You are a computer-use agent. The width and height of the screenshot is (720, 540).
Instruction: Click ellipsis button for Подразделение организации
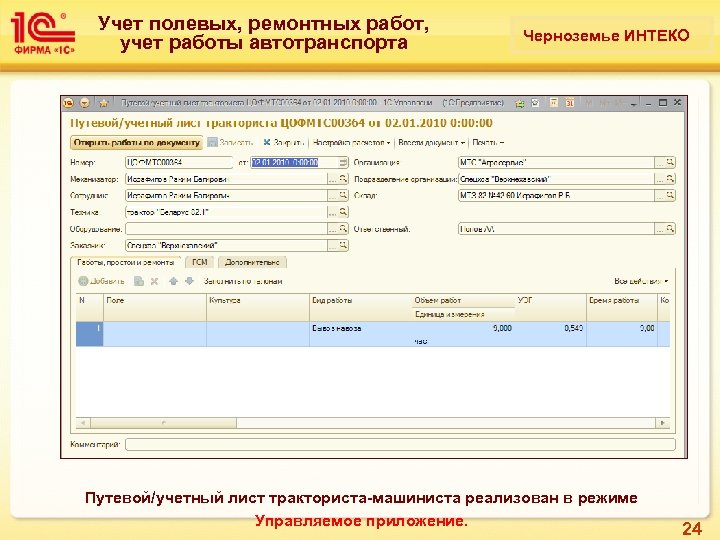coord(660,179)
